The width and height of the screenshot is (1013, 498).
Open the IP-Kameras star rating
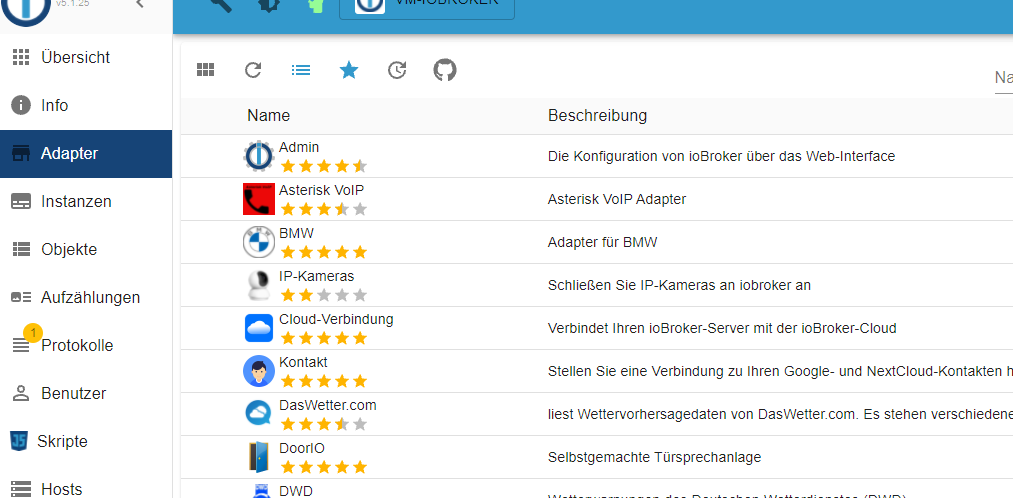(324, 295)
